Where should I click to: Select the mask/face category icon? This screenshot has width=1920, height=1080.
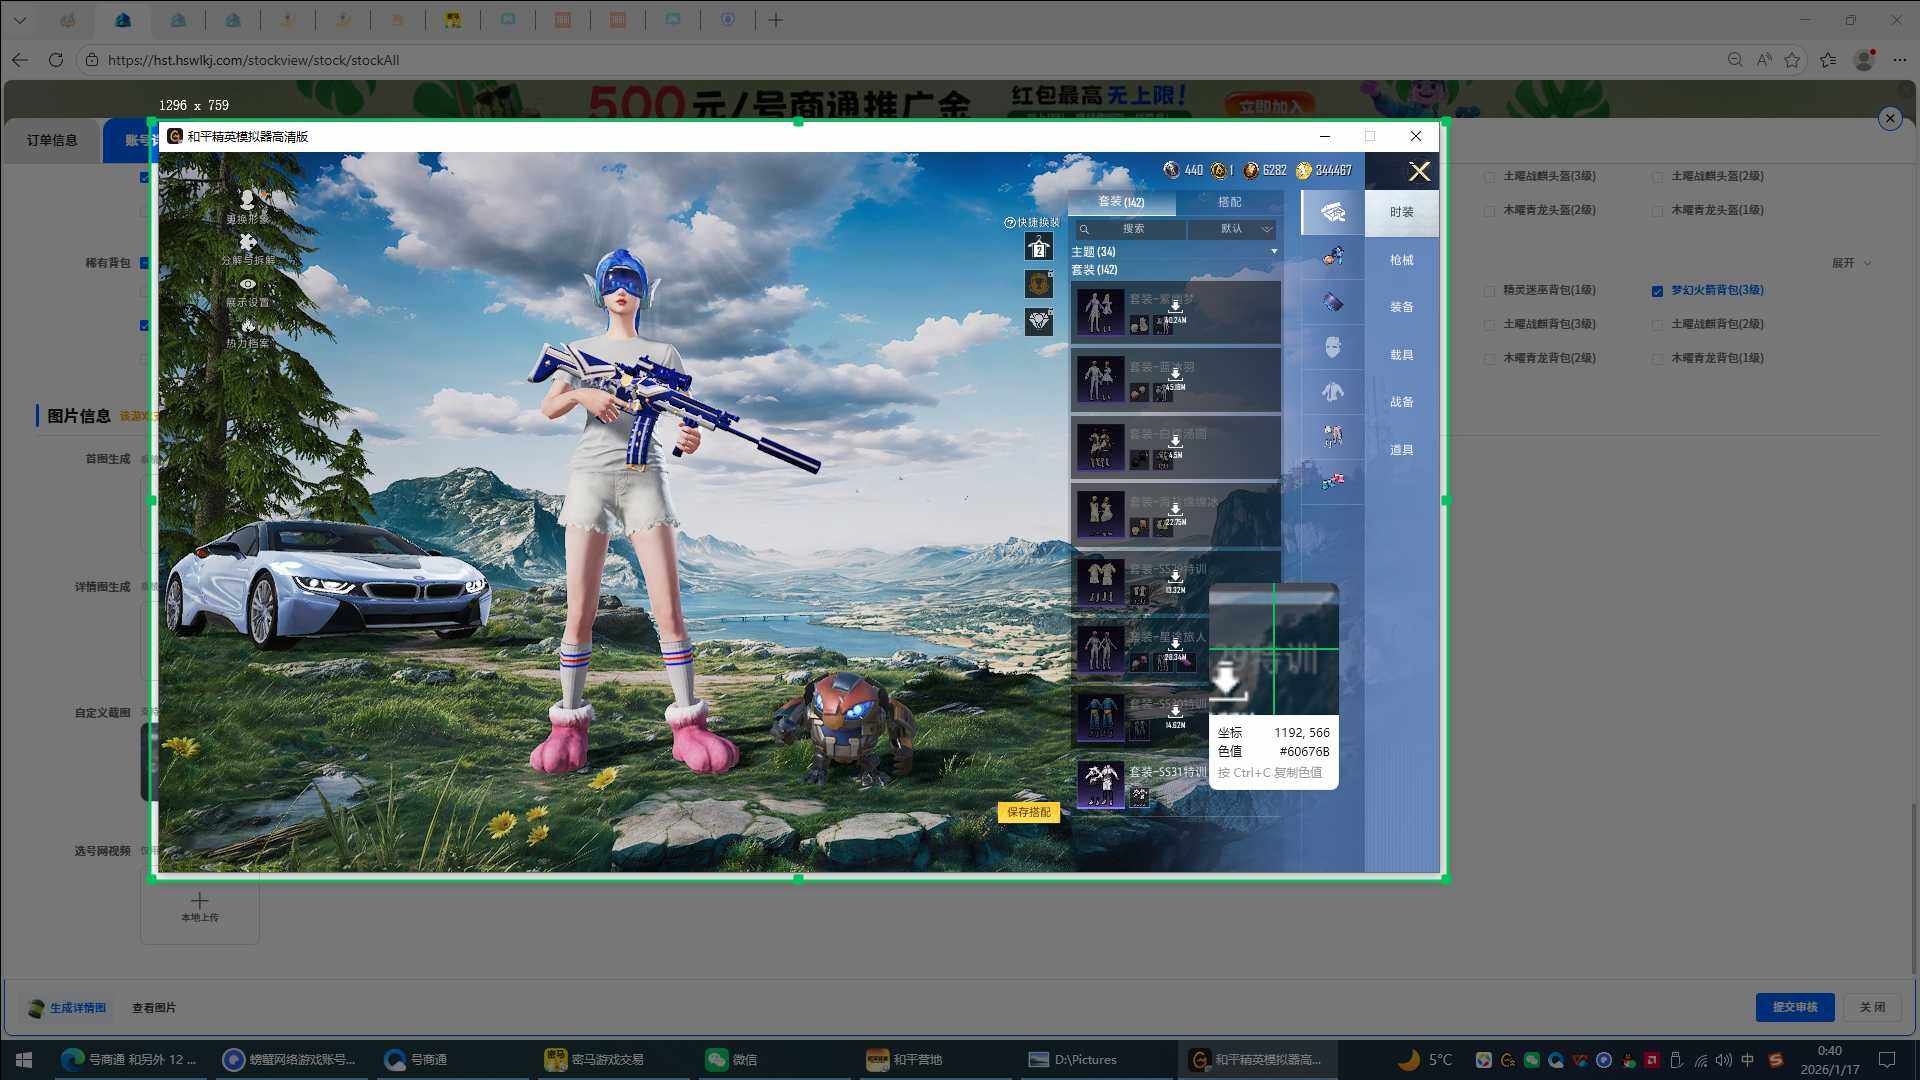click(x=1332, y=347)
